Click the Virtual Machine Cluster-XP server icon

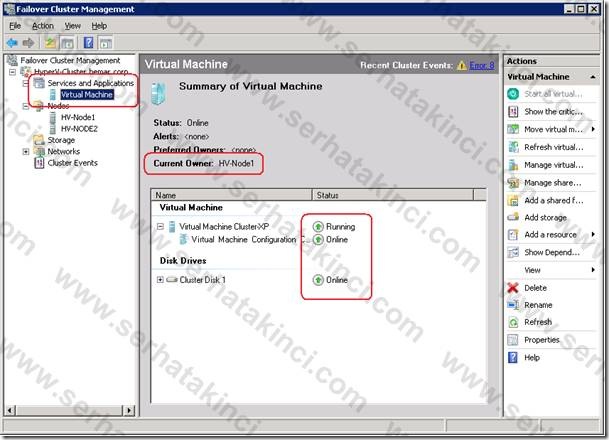[x=172, y=227]
